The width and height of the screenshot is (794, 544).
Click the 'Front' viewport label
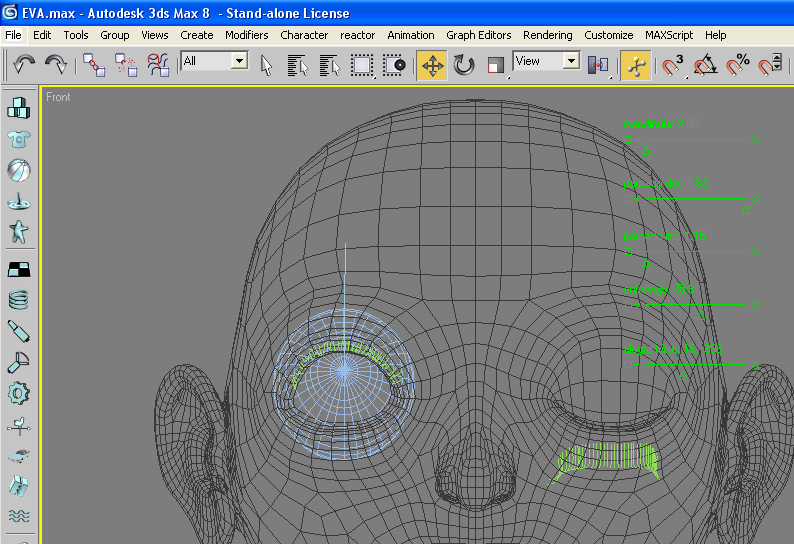[58, 97]
